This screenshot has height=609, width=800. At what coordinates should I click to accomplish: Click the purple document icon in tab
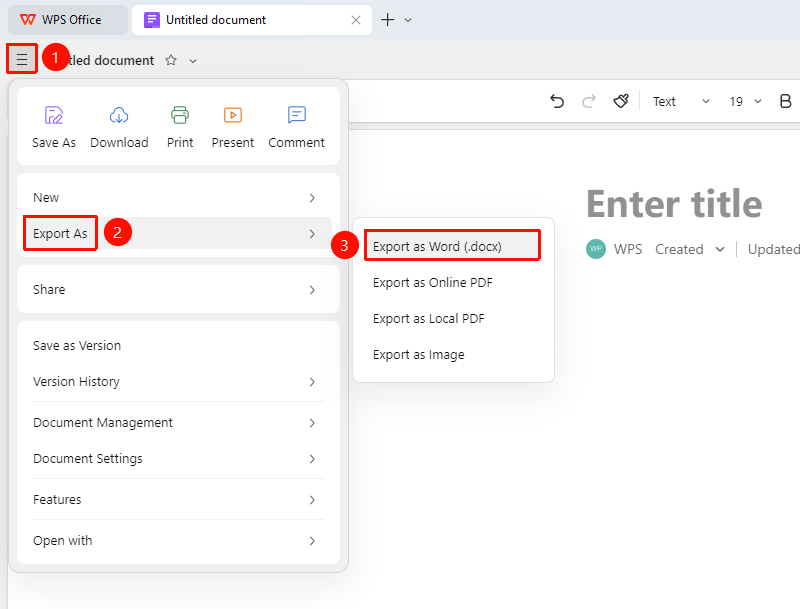152,20
